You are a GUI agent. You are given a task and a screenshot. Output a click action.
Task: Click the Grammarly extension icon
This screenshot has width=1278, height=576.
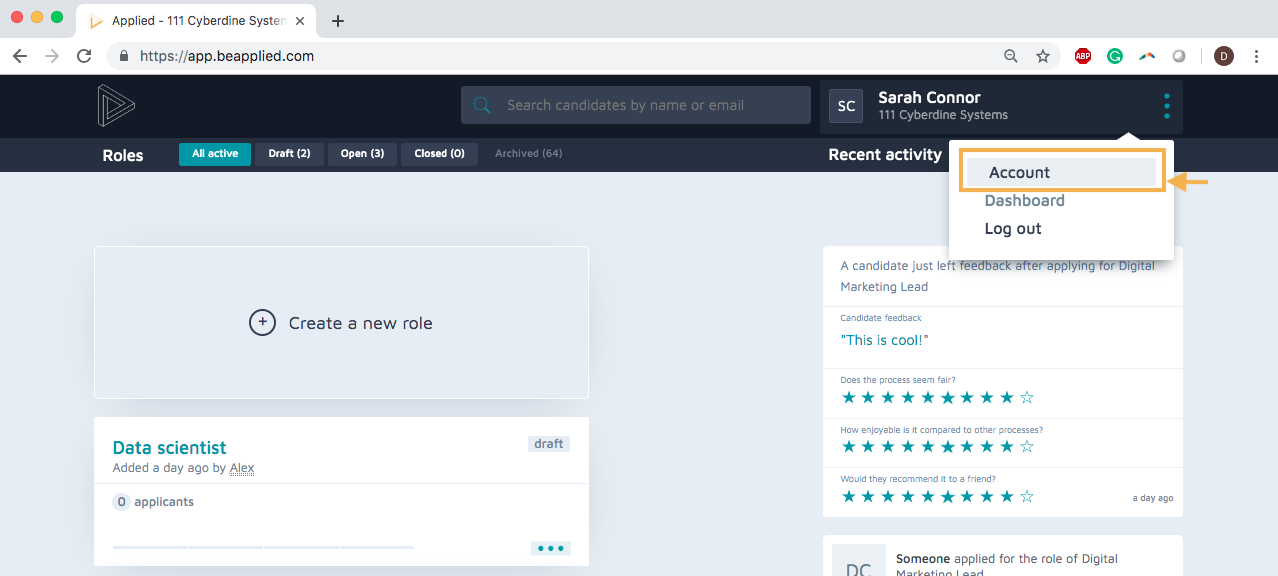tap(1114, 56)
